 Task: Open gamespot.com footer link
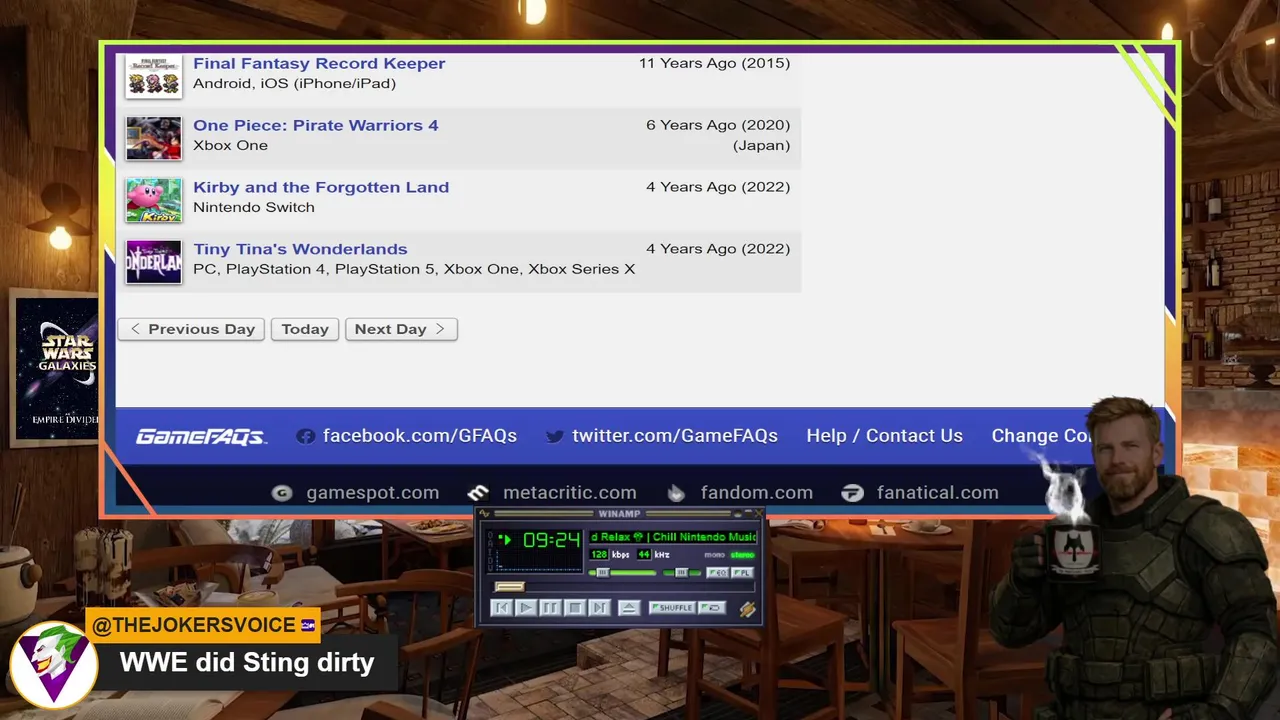point(372,492)
